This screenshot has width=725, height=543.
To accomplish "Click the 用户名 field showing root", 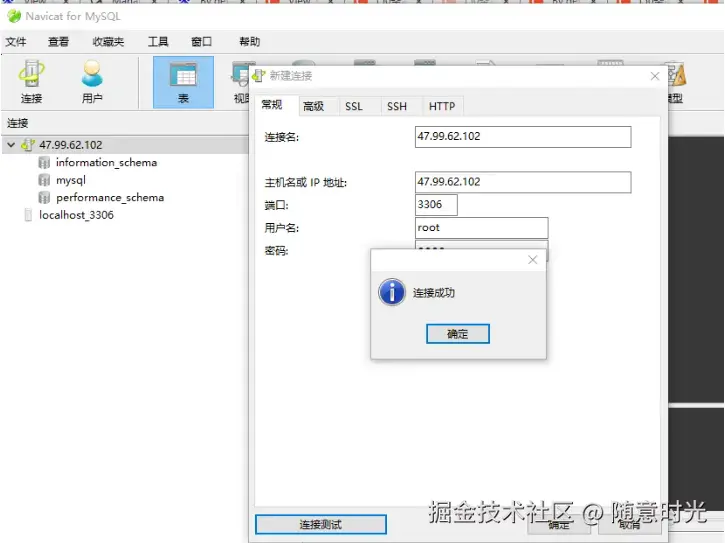I will [481, 228].
